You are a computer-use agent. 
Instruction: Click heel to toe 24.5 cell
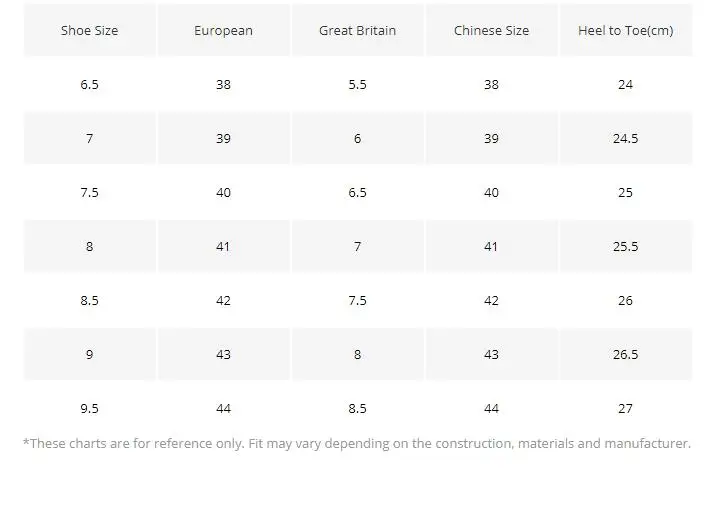[x=625, y=139]
